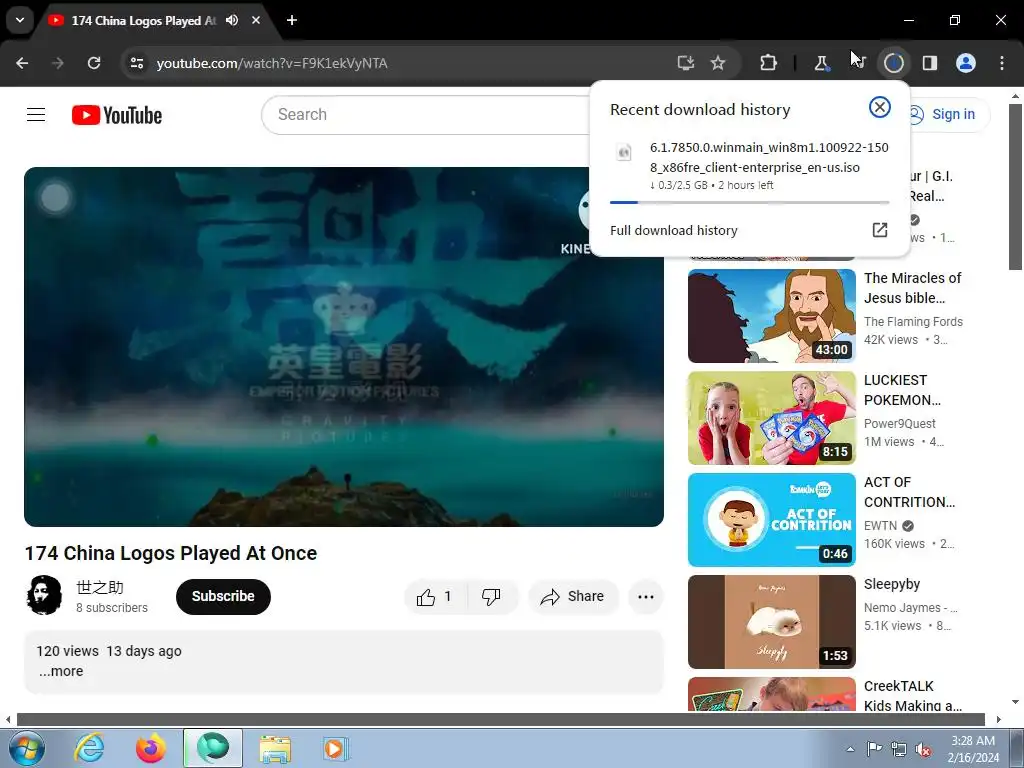The width and height of the screenshot is (1024, 768).
Task: Open the channel avatar image
Action: (x=44, y=595)
